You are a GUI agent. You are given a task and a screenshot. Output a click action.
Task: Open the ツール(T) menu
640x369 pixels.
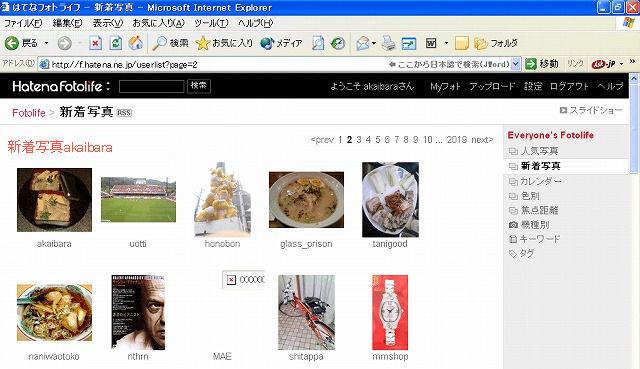[x=211, y=23]
